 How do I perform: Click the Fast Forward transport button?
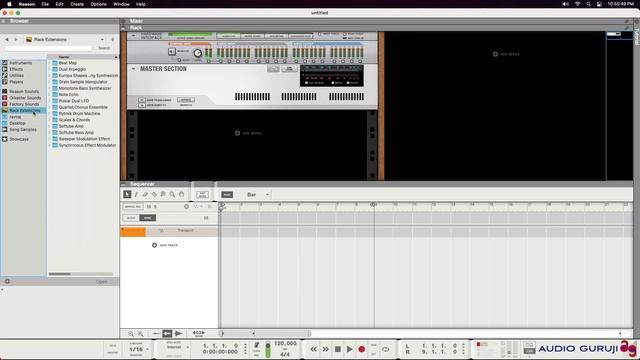[325, 349]
